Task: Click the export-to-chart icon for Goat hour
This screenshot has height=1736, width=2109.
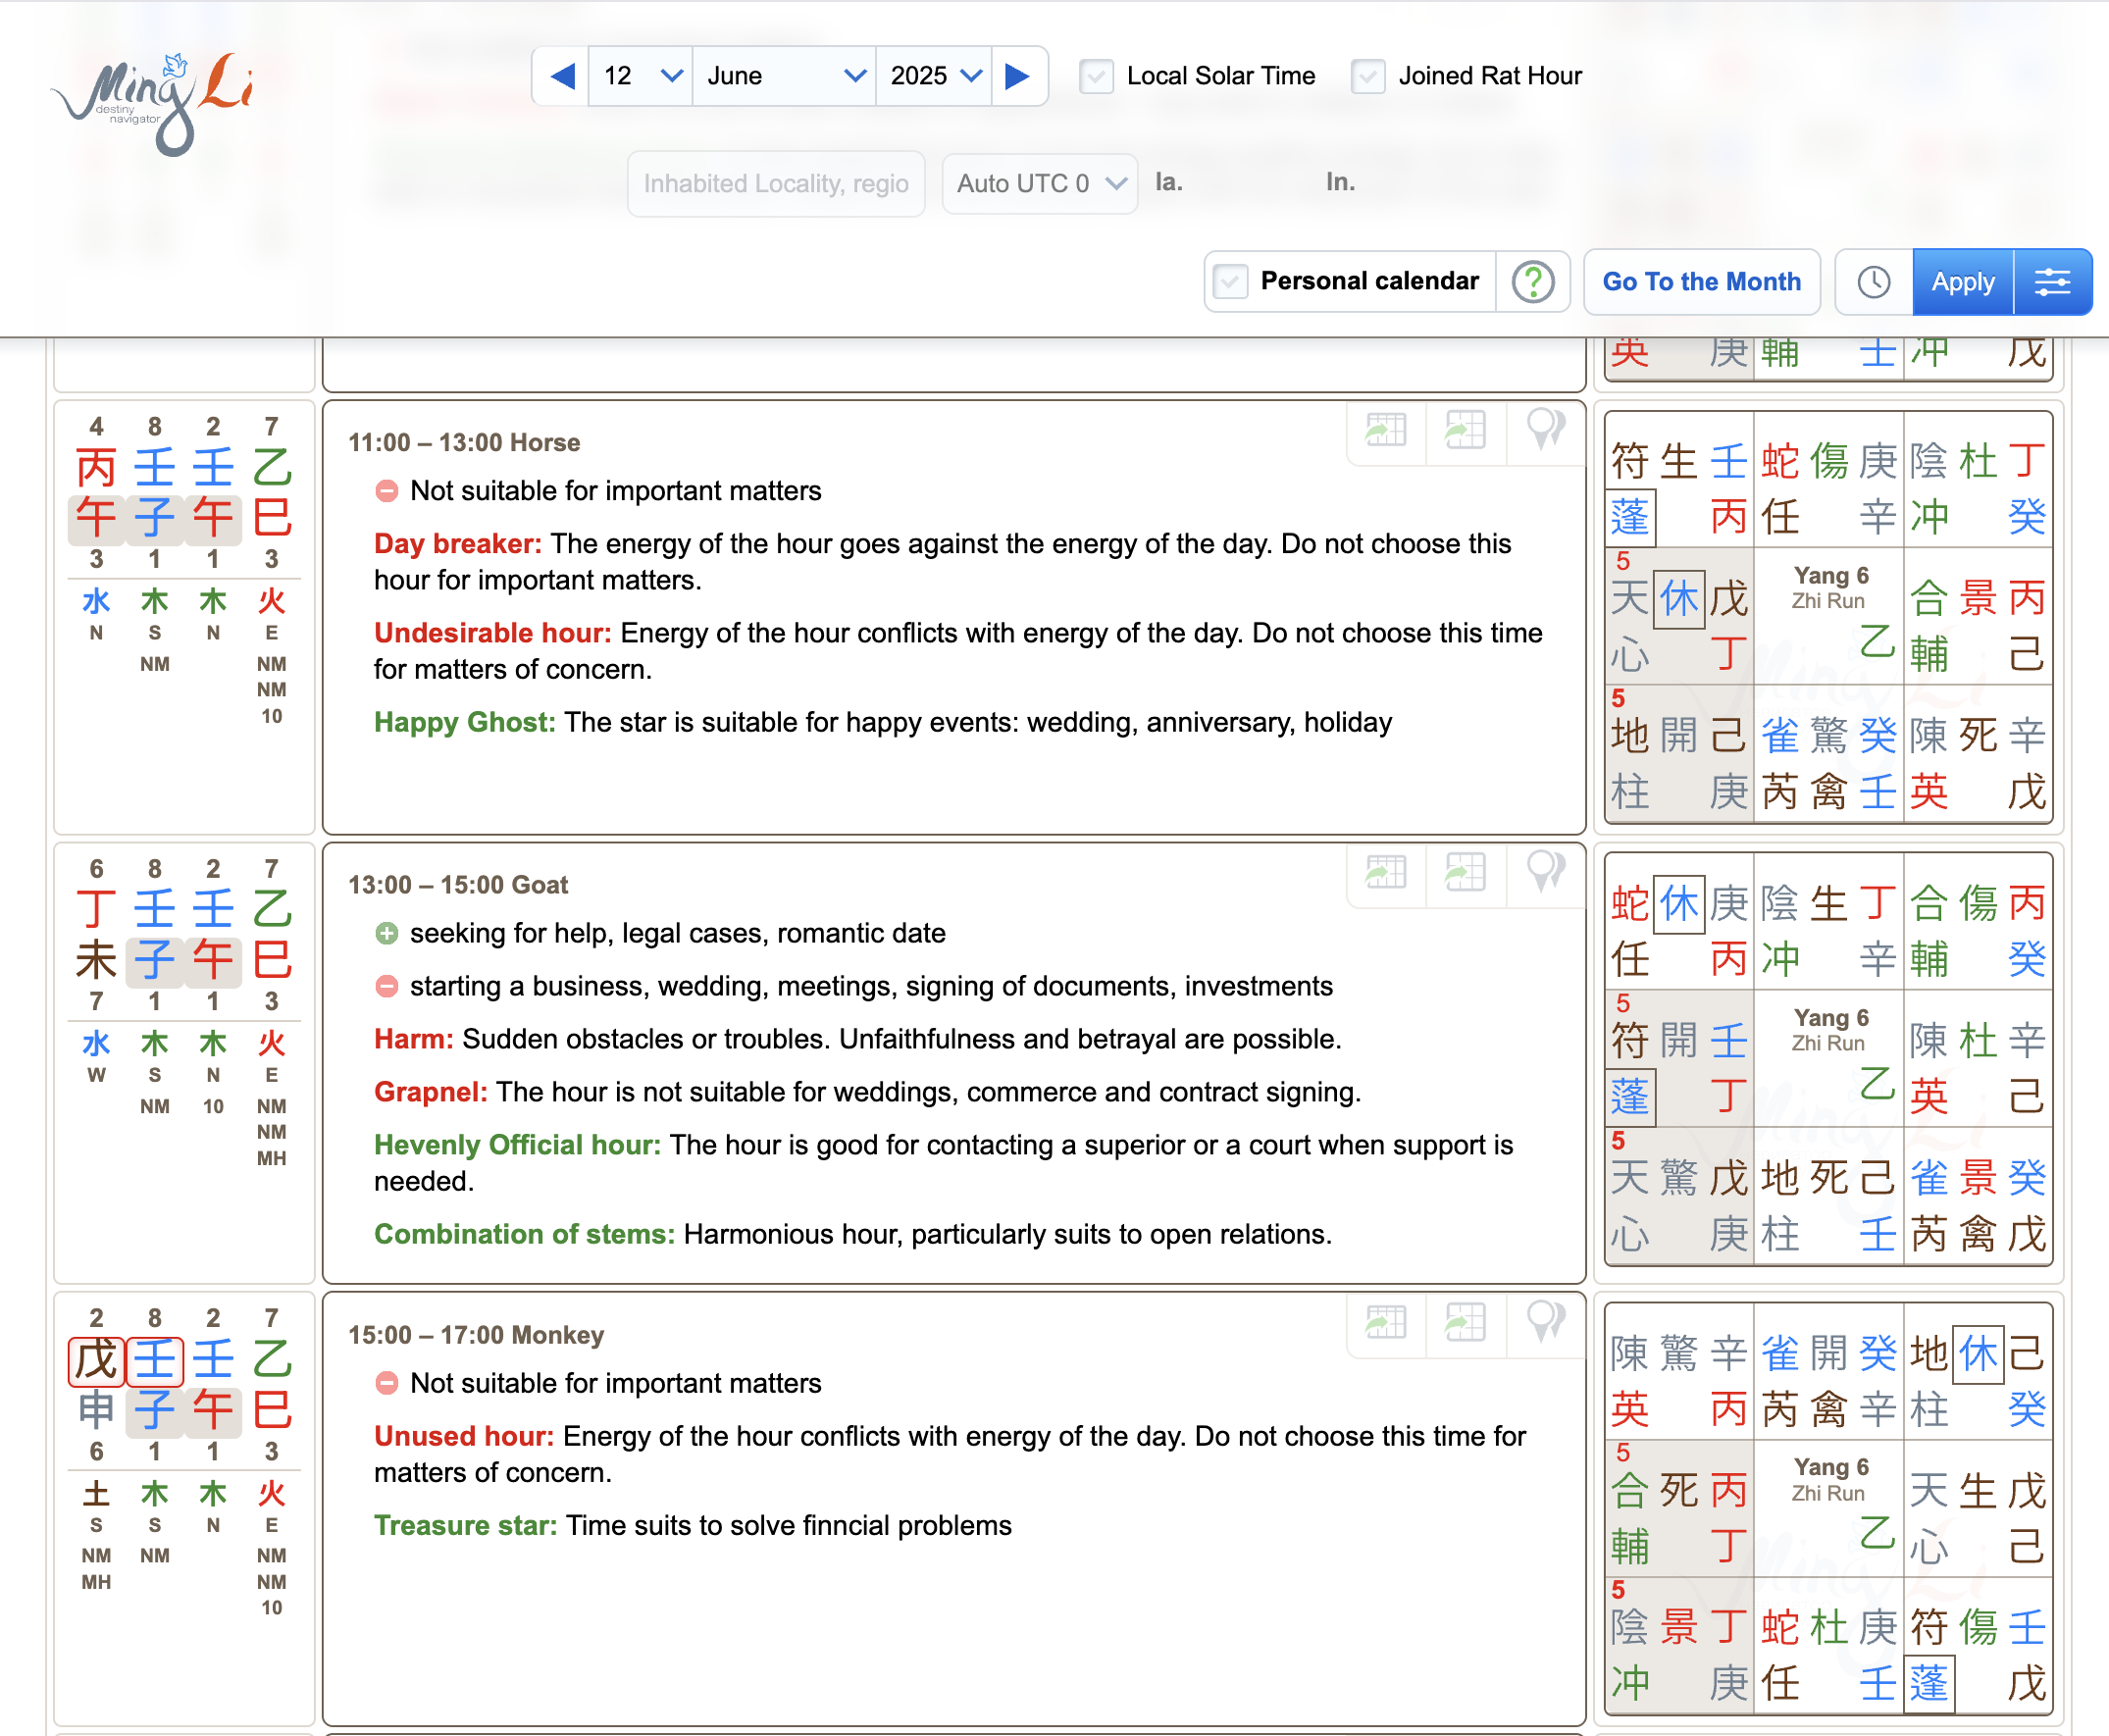Action: [x=1384, y=874]
